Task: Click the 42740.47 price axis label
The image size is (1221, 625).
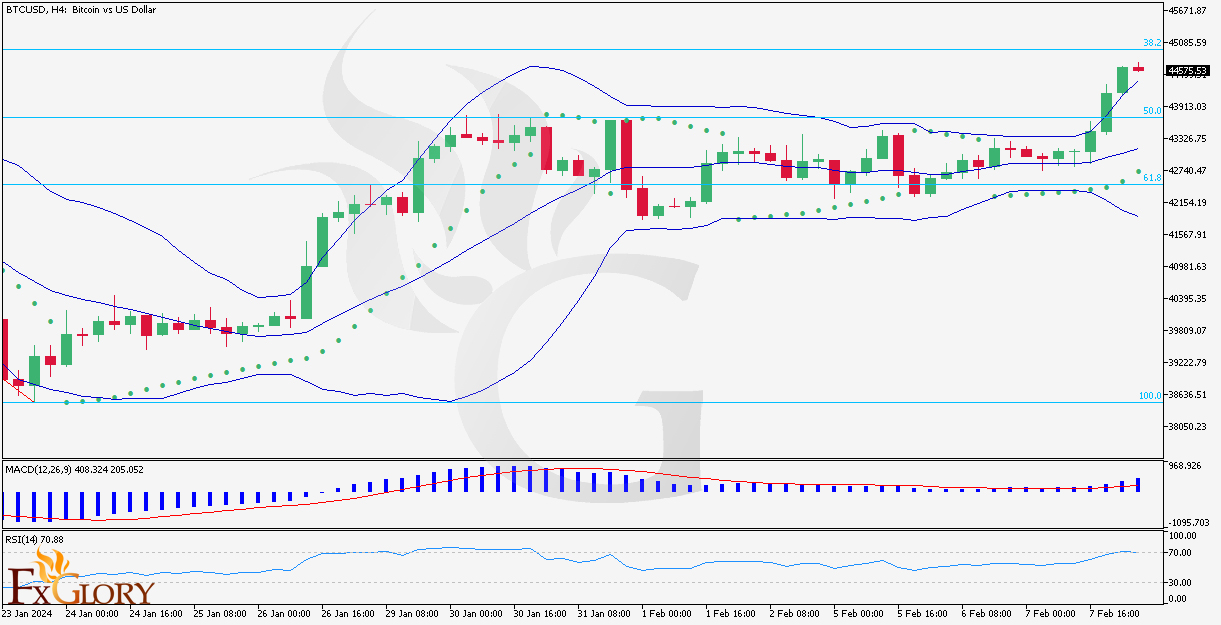Action: click(1187, 171)
